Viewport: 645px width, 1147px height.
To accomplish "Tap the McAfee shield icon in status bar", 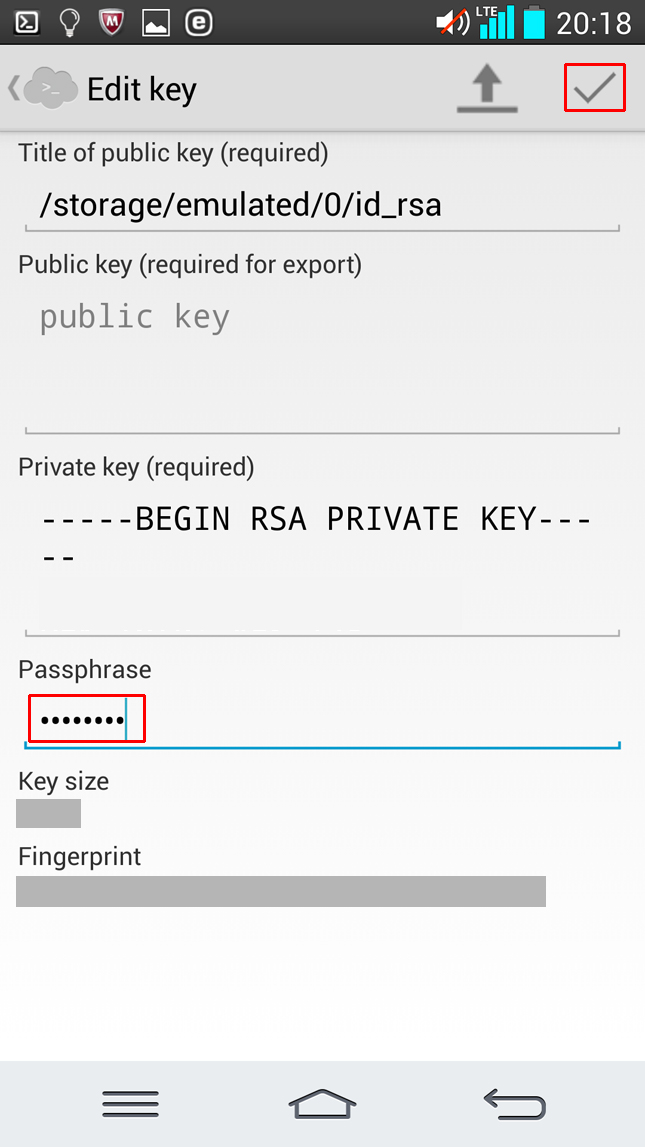I will (112, 22).
